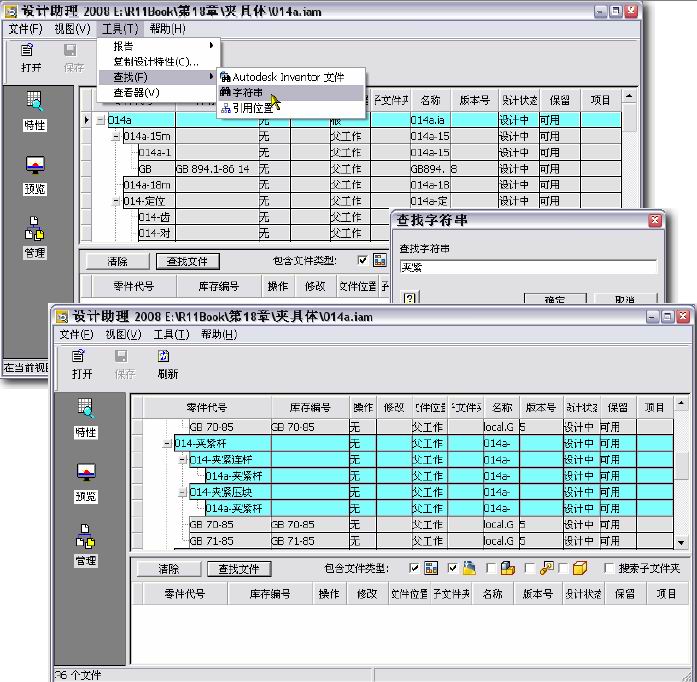Click the key-shaped file type icon in the front window
This screenshot has height=682, width=697.
[x=547, y=568]
